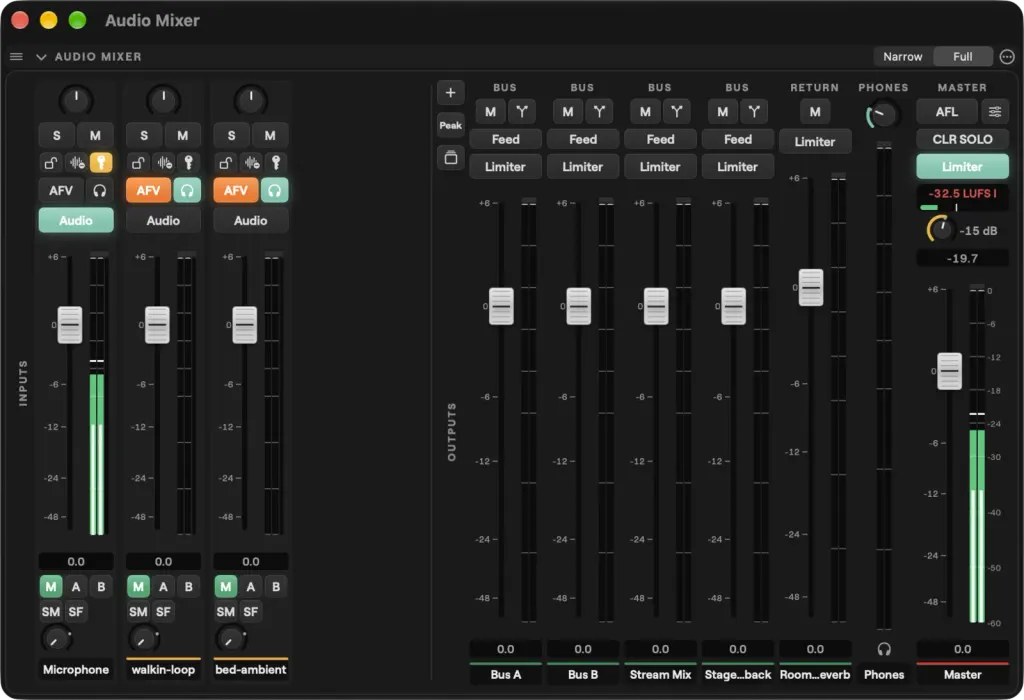Click the Master fader handle
Image resolution: width=1024 pixels, height=700 pixels.
point(950,371)
